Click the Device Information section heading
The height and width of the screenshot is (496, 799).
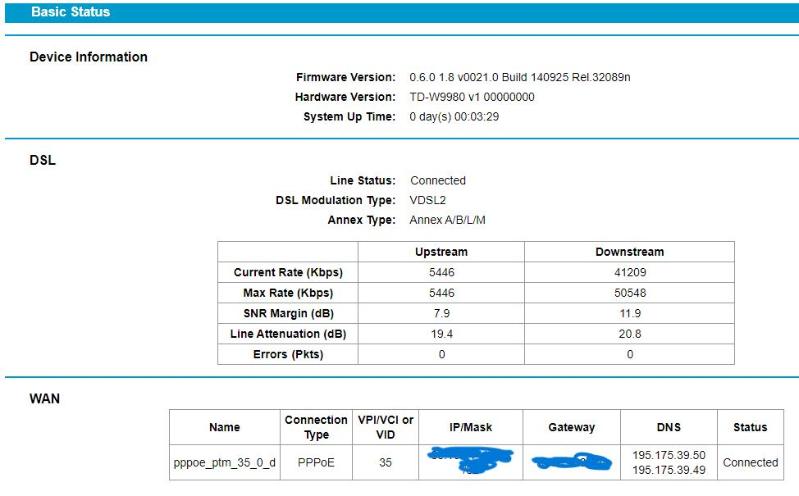coord(89,57)
